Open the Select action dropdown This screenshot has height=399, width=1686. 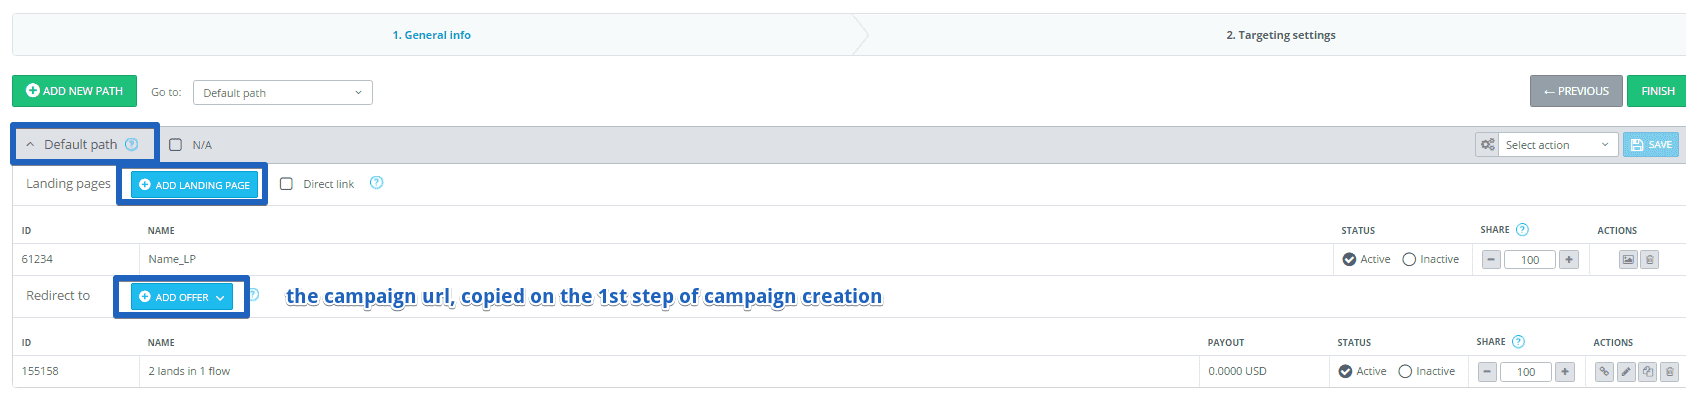(1558, 145)
